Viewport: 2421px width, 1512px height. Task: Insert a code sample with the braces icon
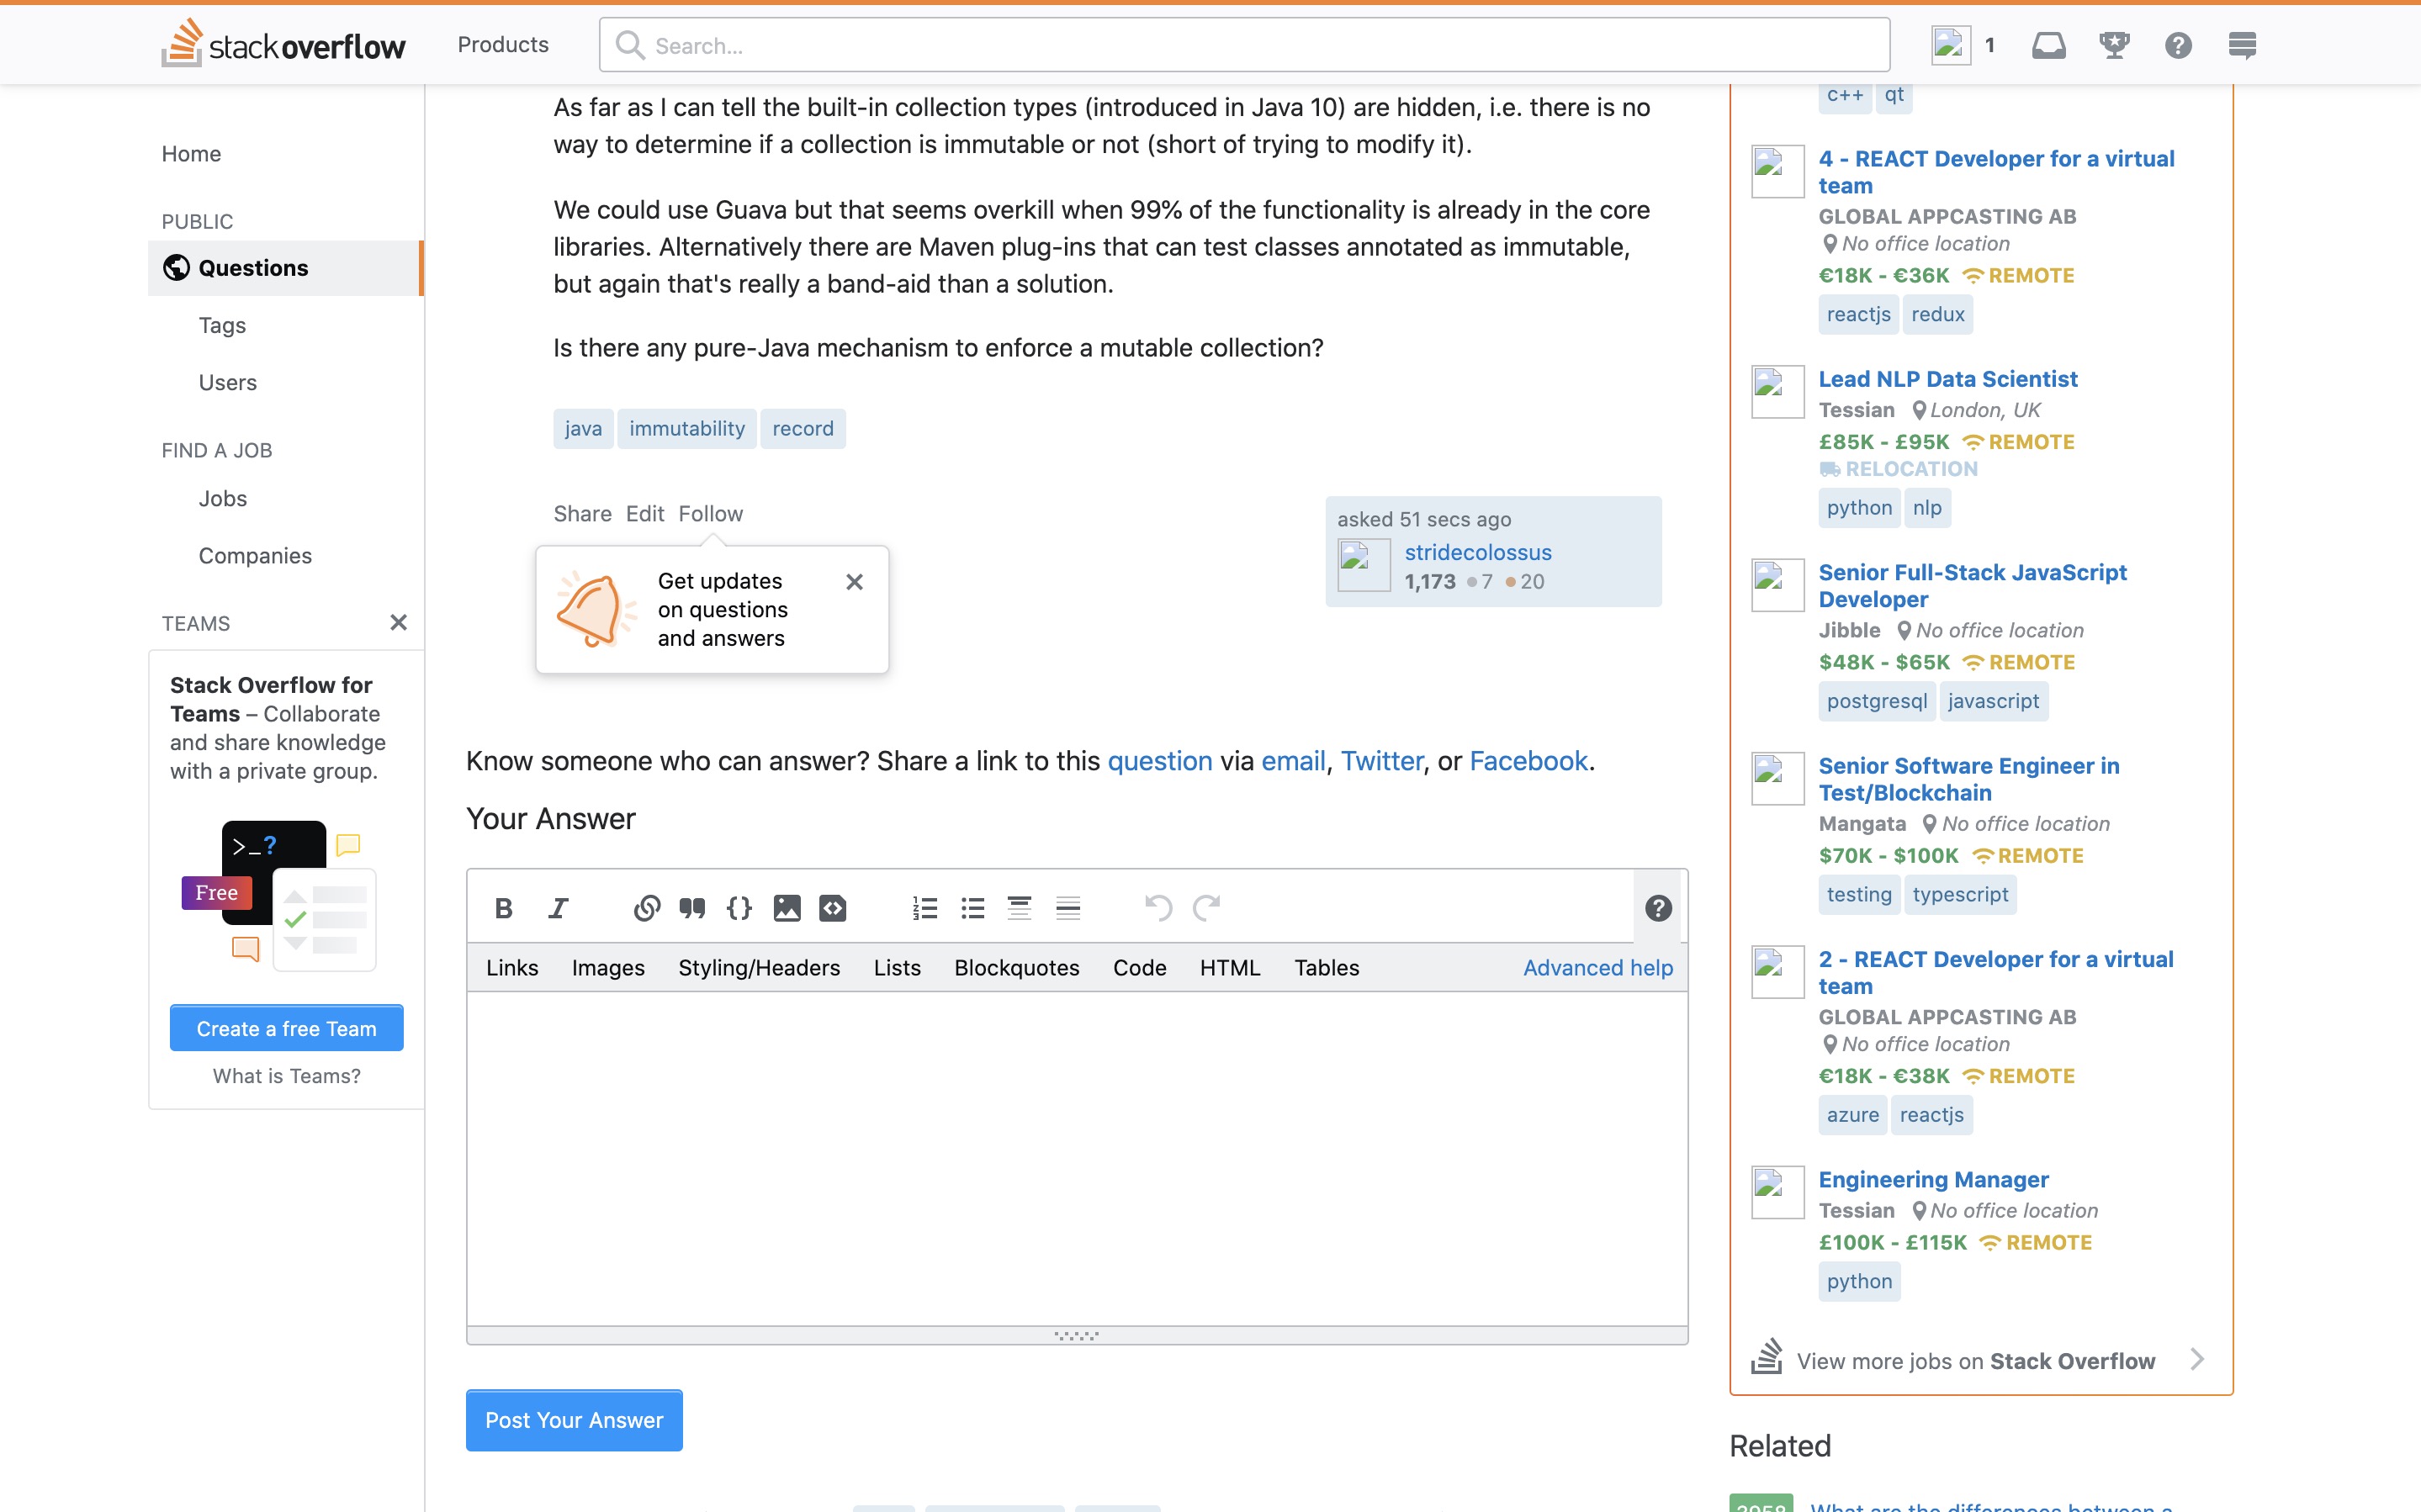click(739, 908)
